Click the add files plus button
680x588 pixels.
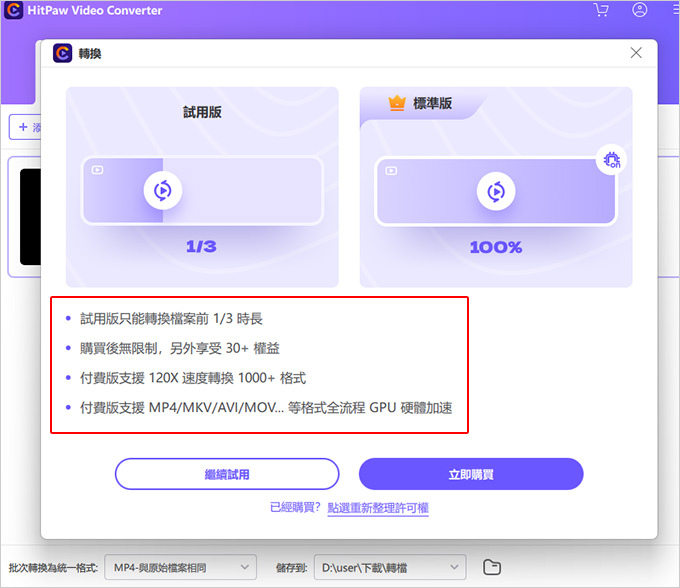[x=25, y=127]
